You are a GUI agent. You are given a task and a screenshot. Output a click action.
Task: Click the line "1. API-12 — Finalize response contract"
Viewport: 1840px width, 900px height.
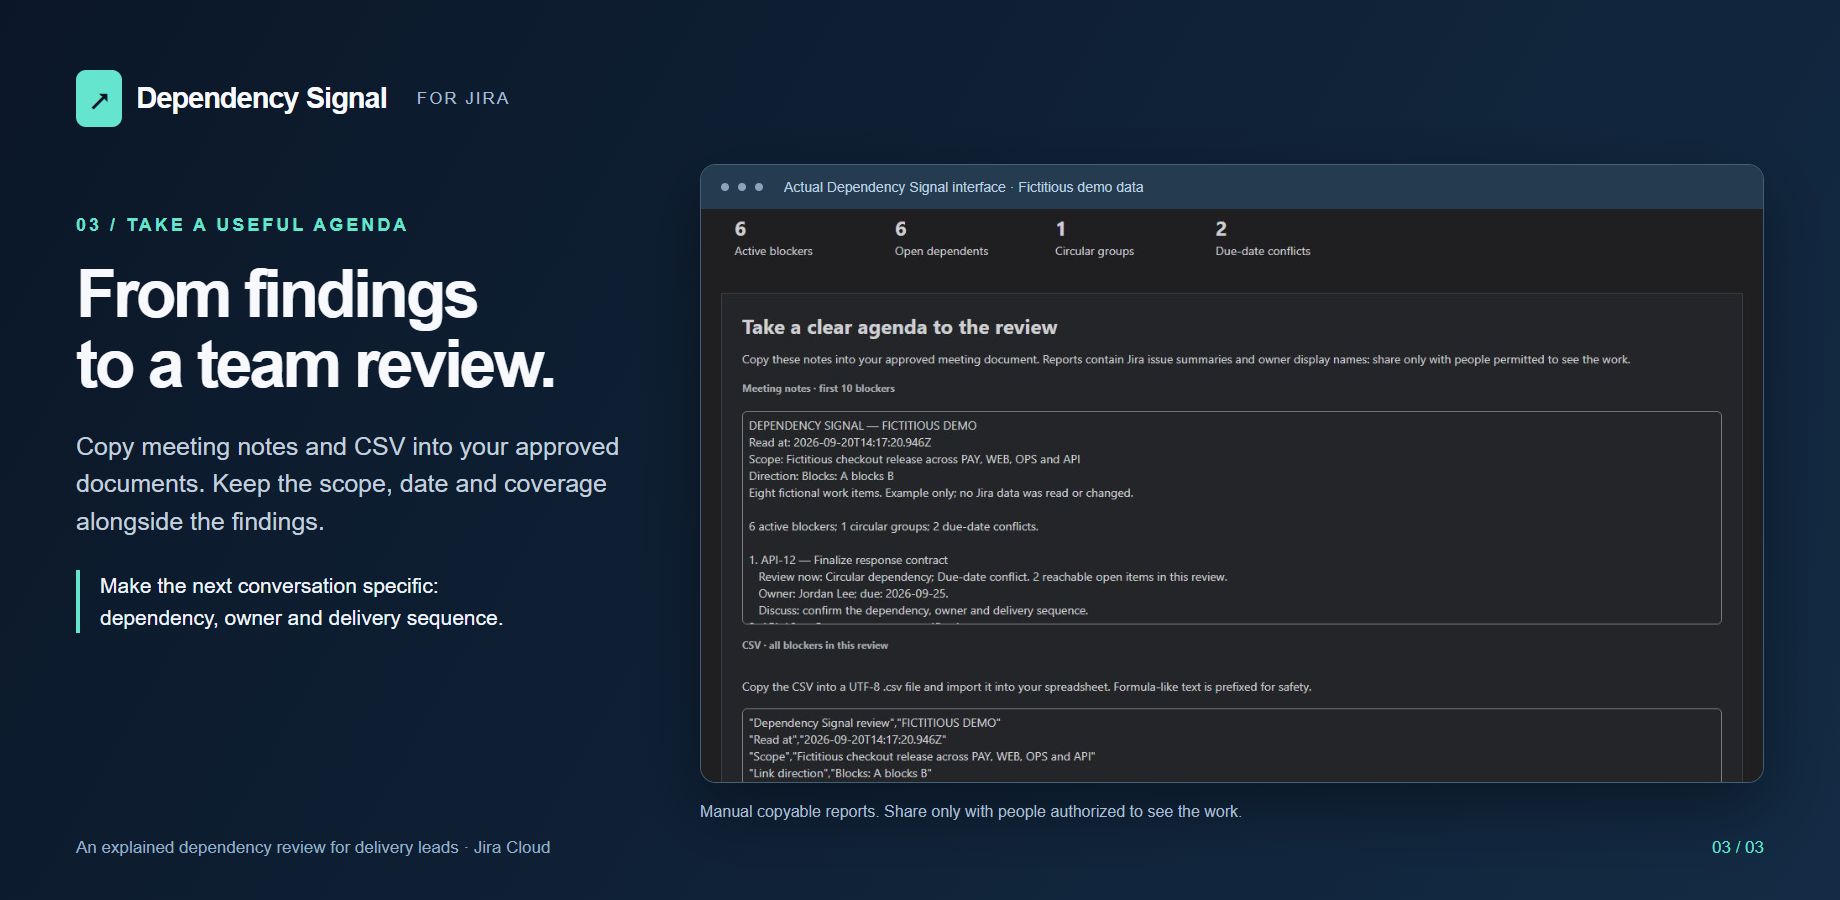click(848, 560)
